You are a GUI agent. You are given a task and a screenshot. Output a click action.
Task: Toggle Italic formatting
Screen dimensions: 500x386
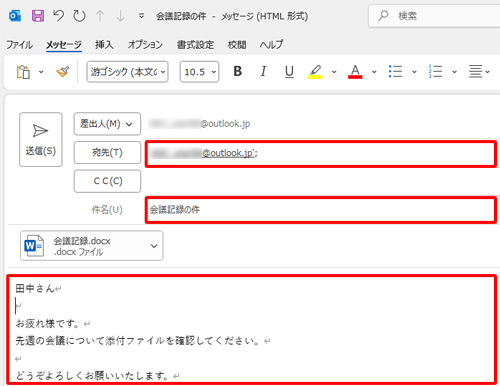click(x=263, y=71)
